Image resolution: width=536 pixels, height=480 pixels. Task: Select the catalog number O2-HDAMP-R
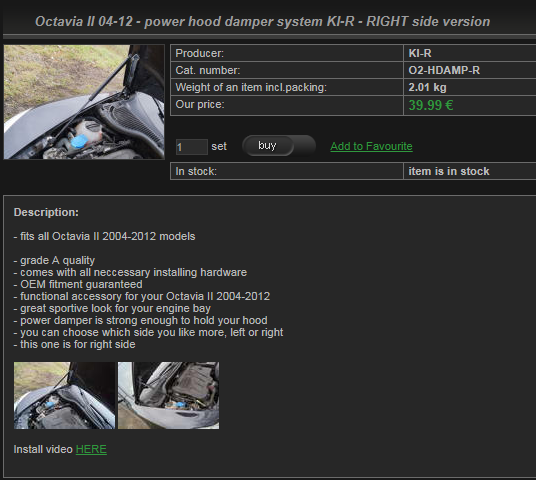coord(444,70)
